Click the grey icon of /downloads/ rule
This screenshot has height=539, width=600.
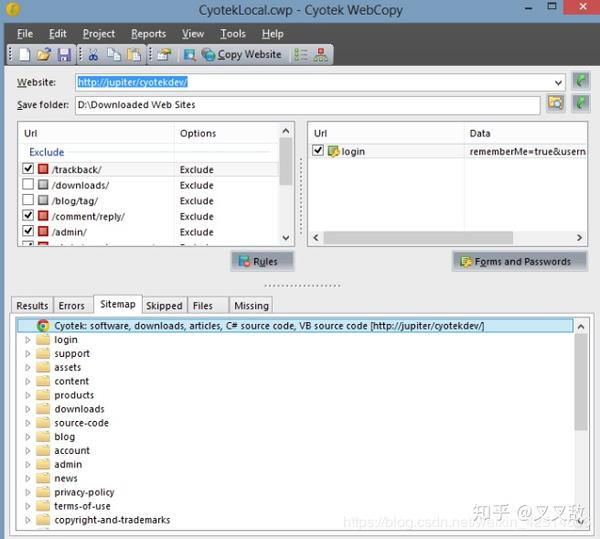tap(43, 184)
